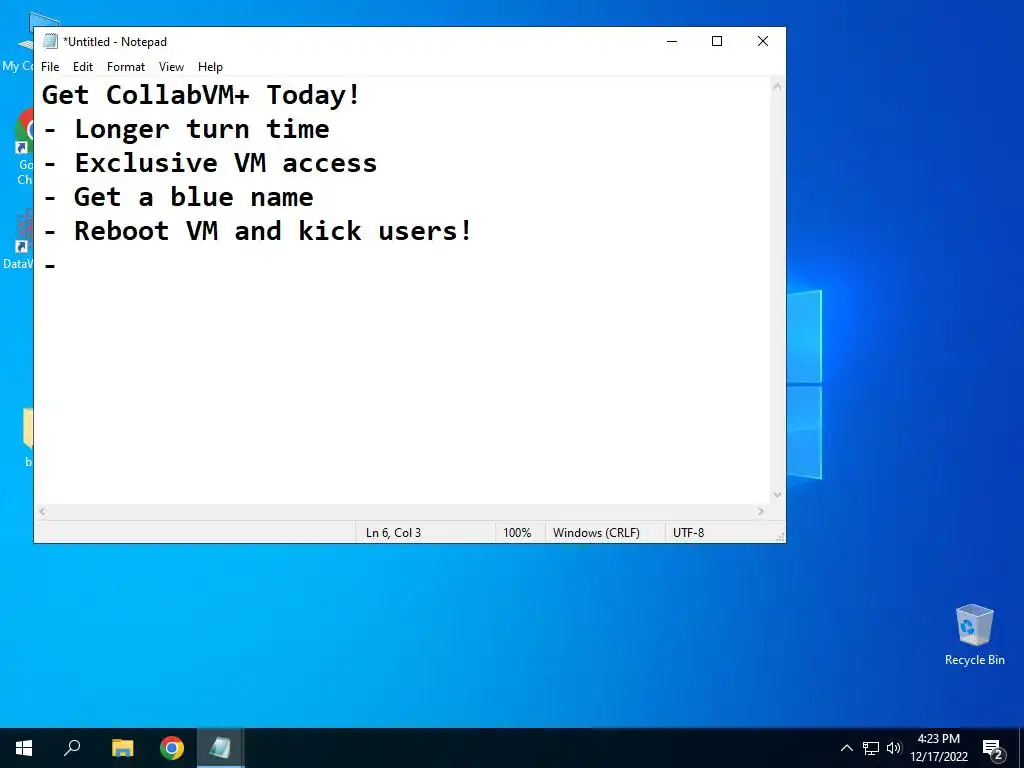Click the 'Get CollabVM+ Today!' line
The image size is (1024, 768).
click(x=200, y=95)
